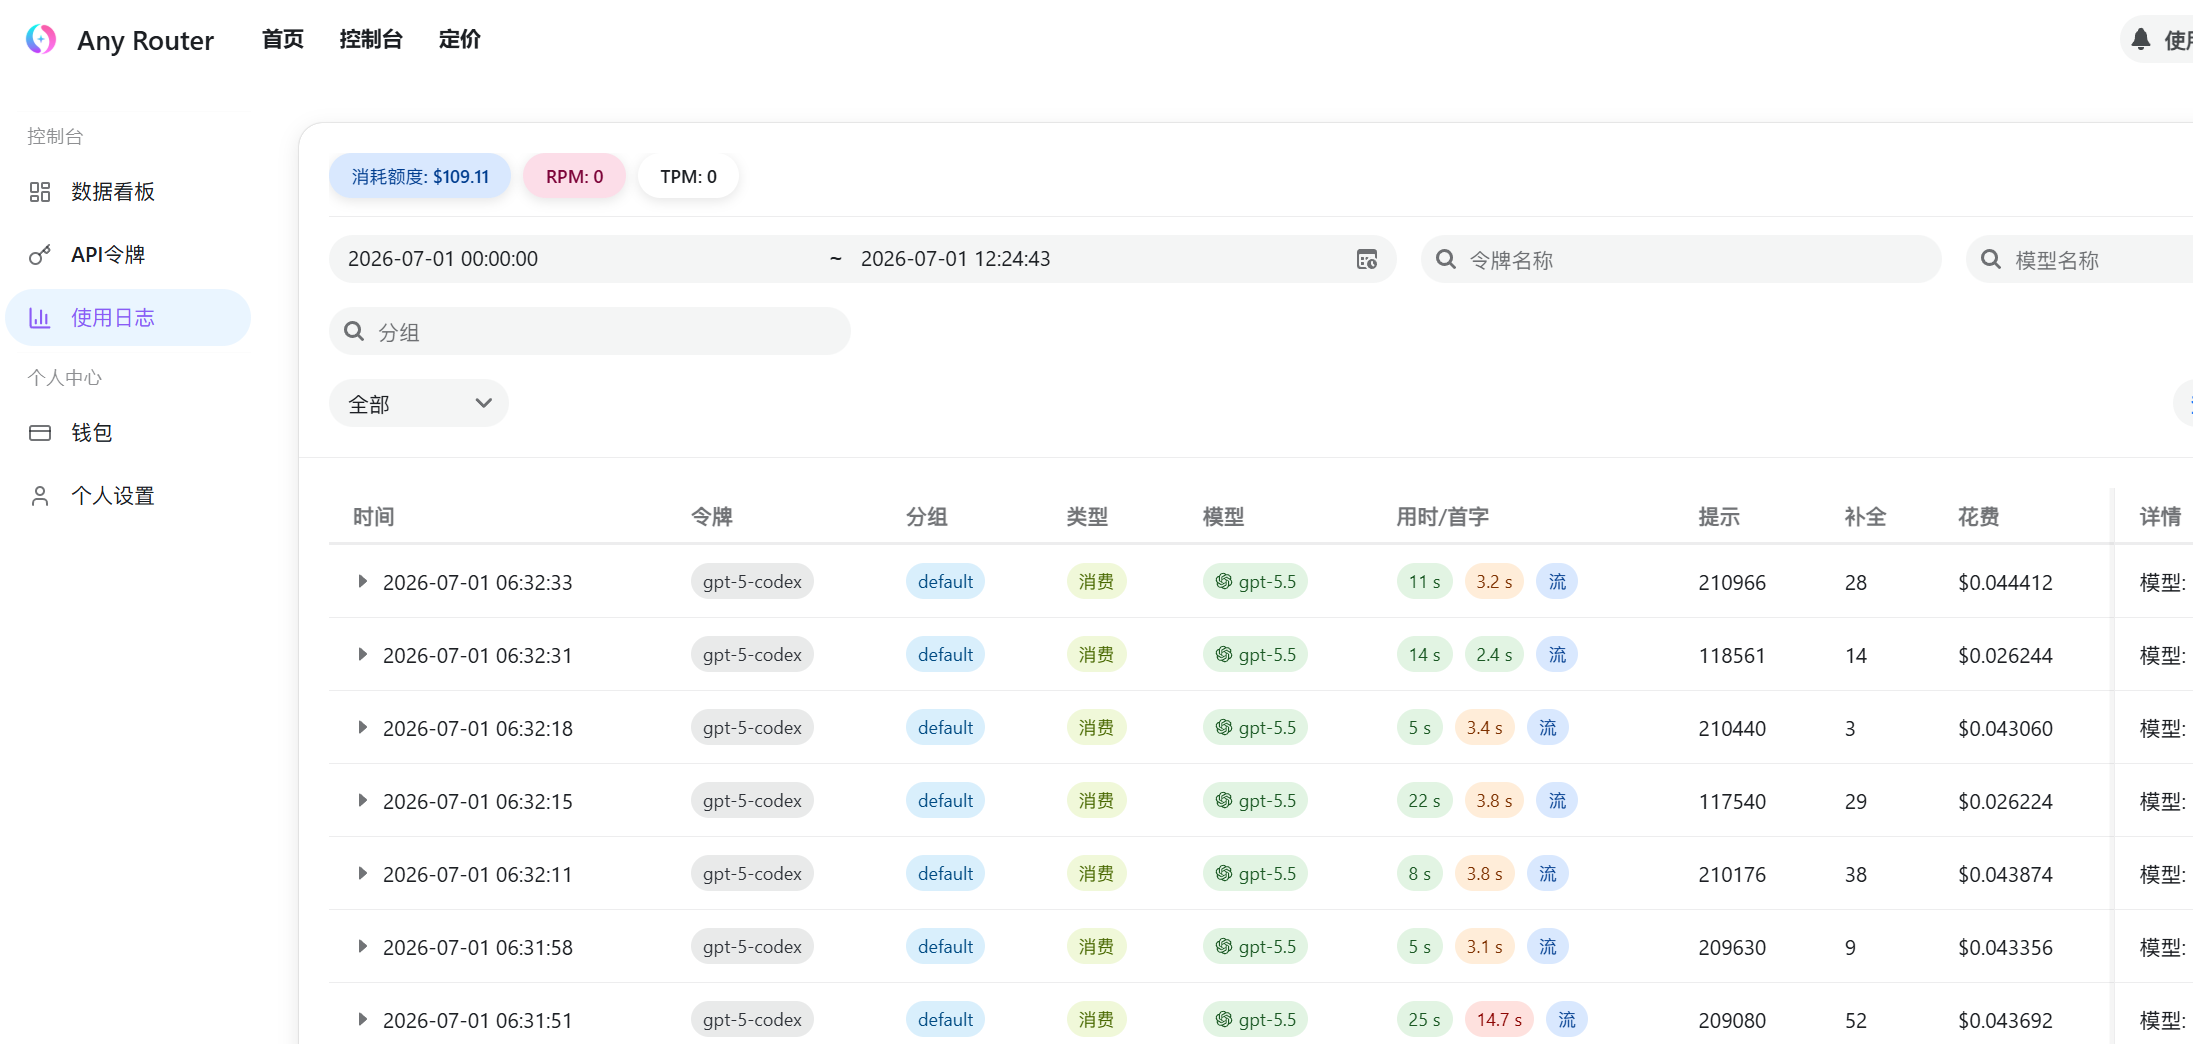
Task: Open the 定价 pricing menu item
Action: click(460, 39)
